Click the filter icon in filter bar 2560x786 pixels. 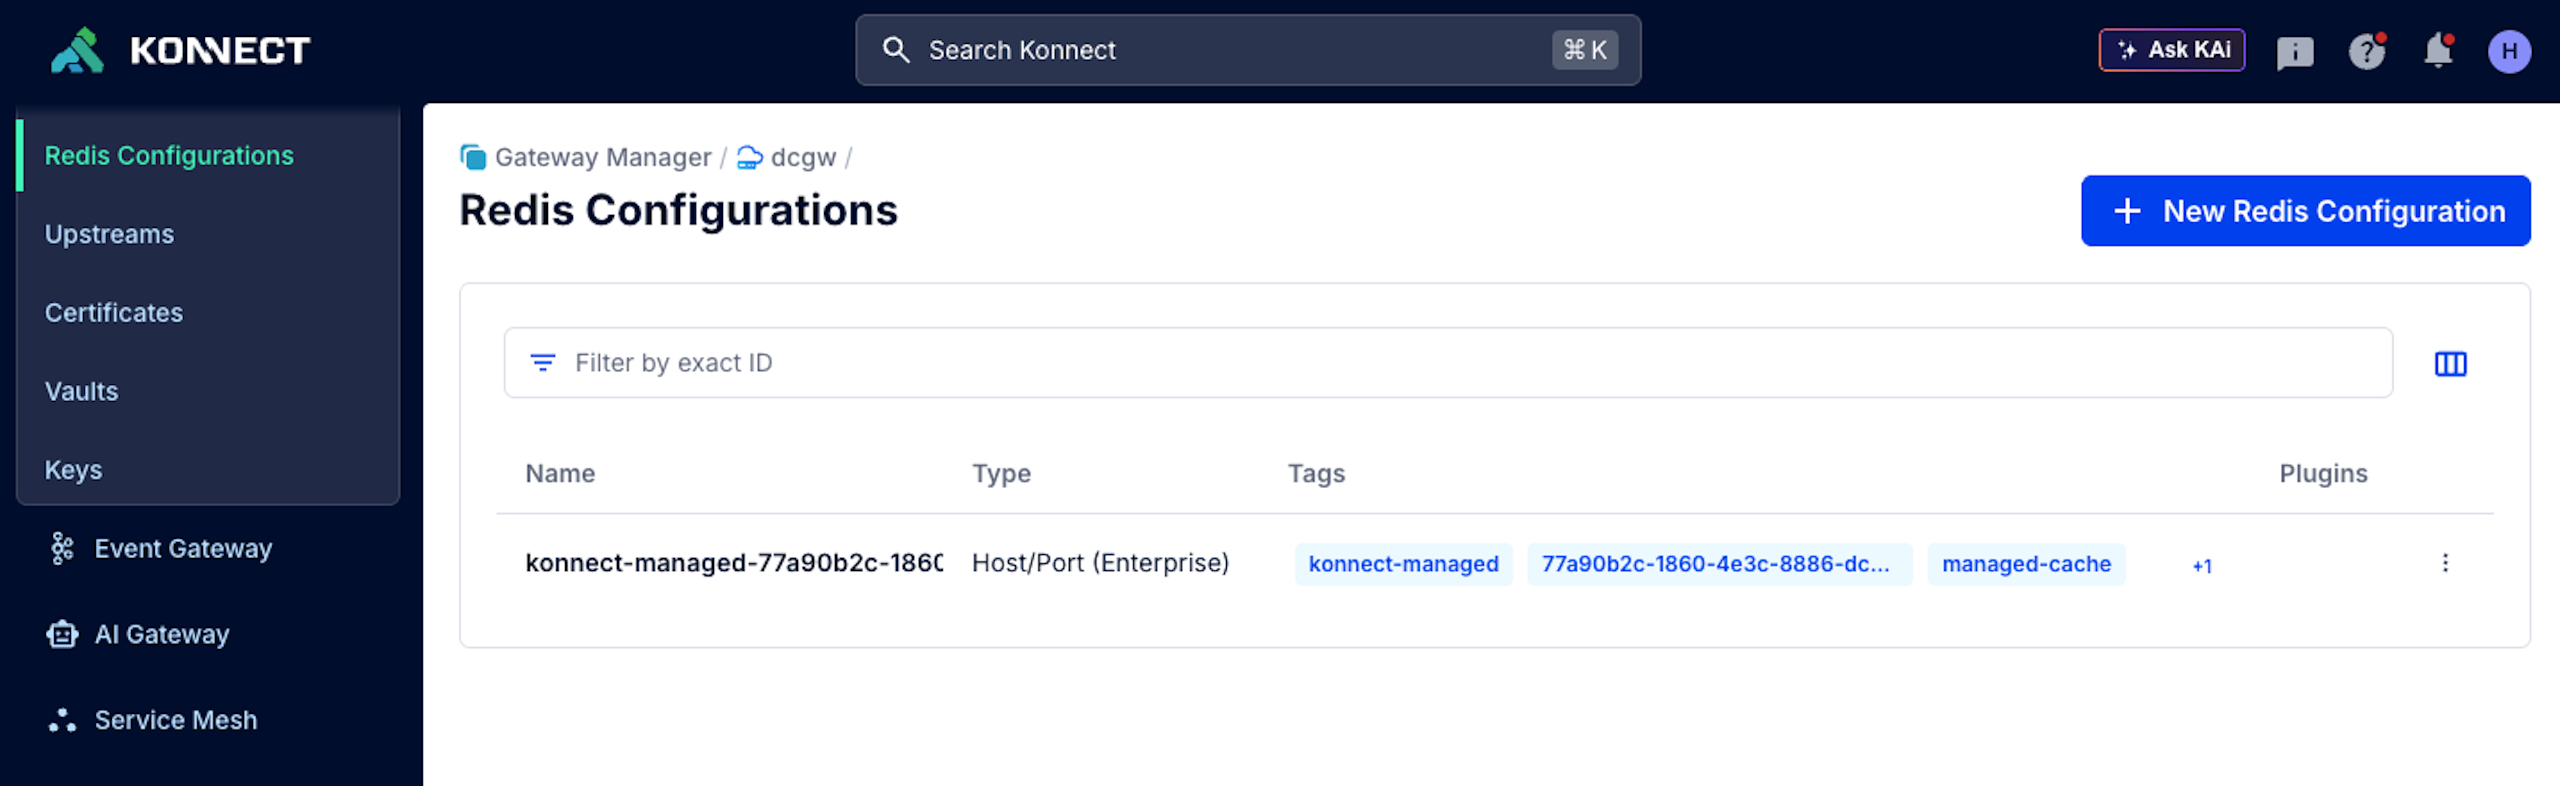pos(542,363)
